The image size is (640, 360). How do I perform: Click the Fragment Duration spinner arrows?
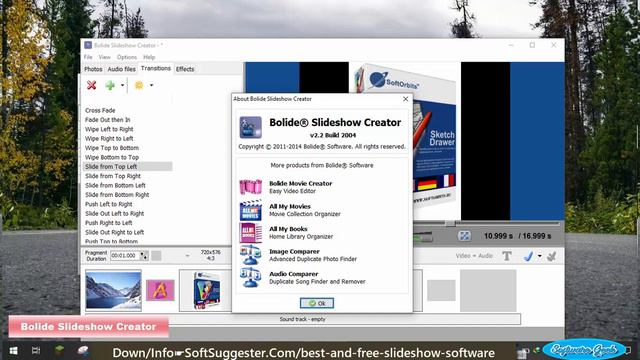point(144,256)
